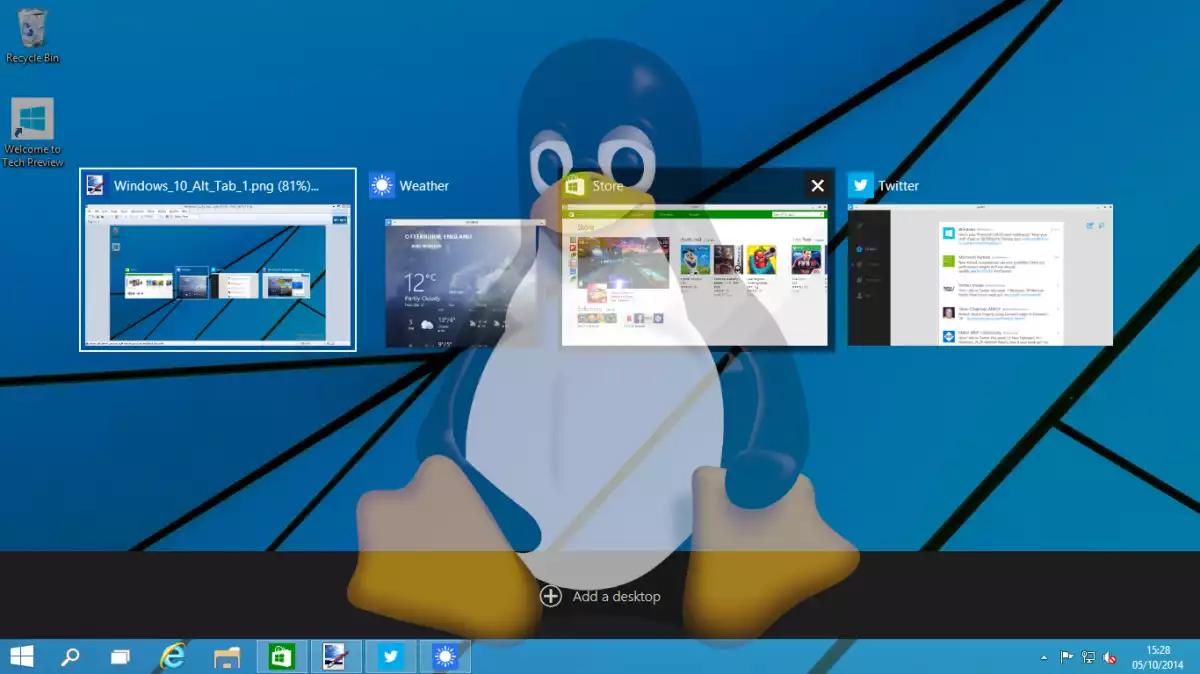Click the Weather app icon in Task View
Image resolution: width=1200 pixels, height=674 pixels.
tap(382, 185)
